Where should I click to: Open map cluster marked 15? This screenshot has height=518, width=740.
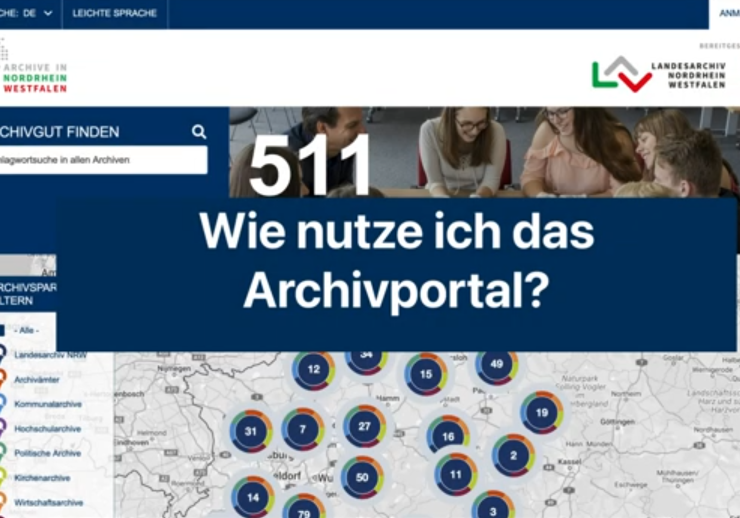click(426, 374)
